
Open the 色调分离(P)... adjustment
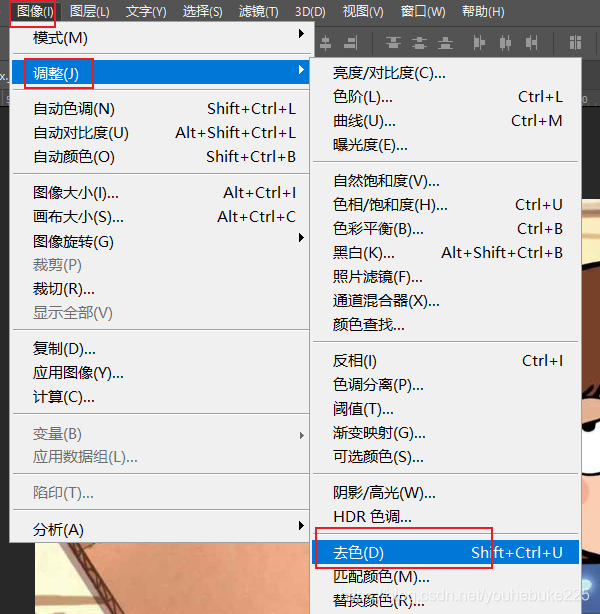coord(446,385)
